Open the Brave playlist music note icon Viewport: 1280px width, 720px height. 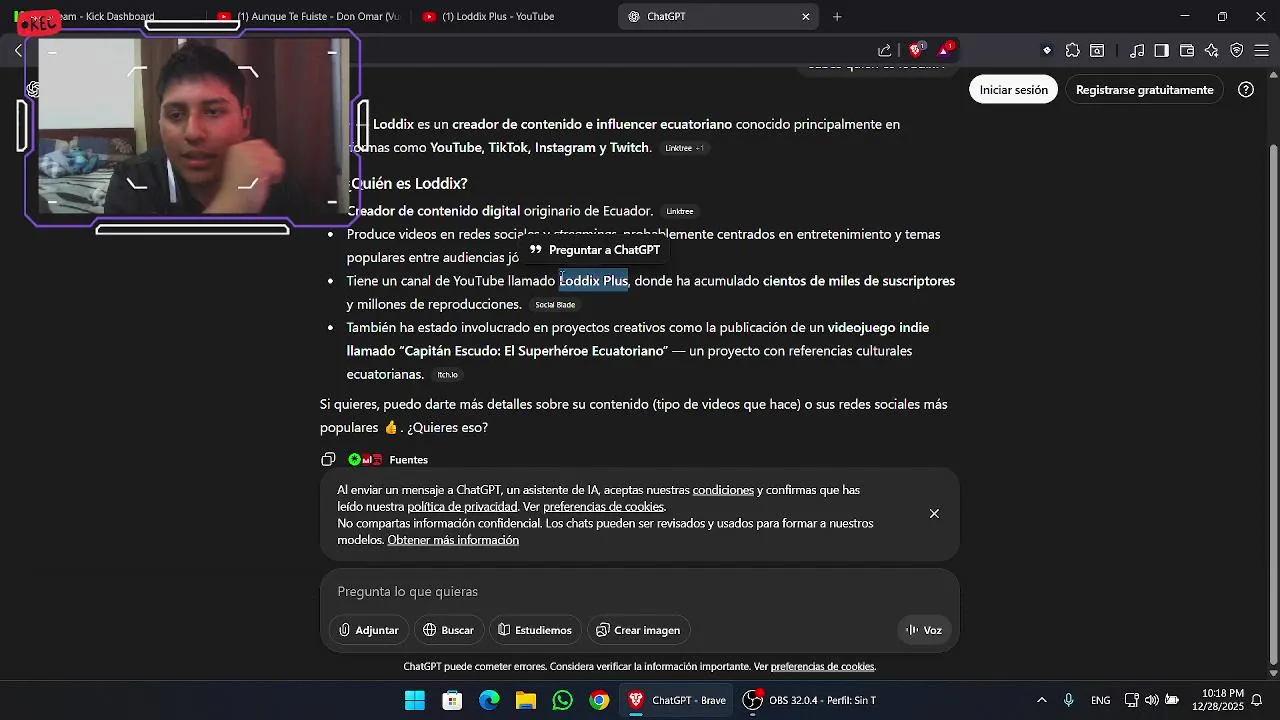click(x=1137, y=51)
